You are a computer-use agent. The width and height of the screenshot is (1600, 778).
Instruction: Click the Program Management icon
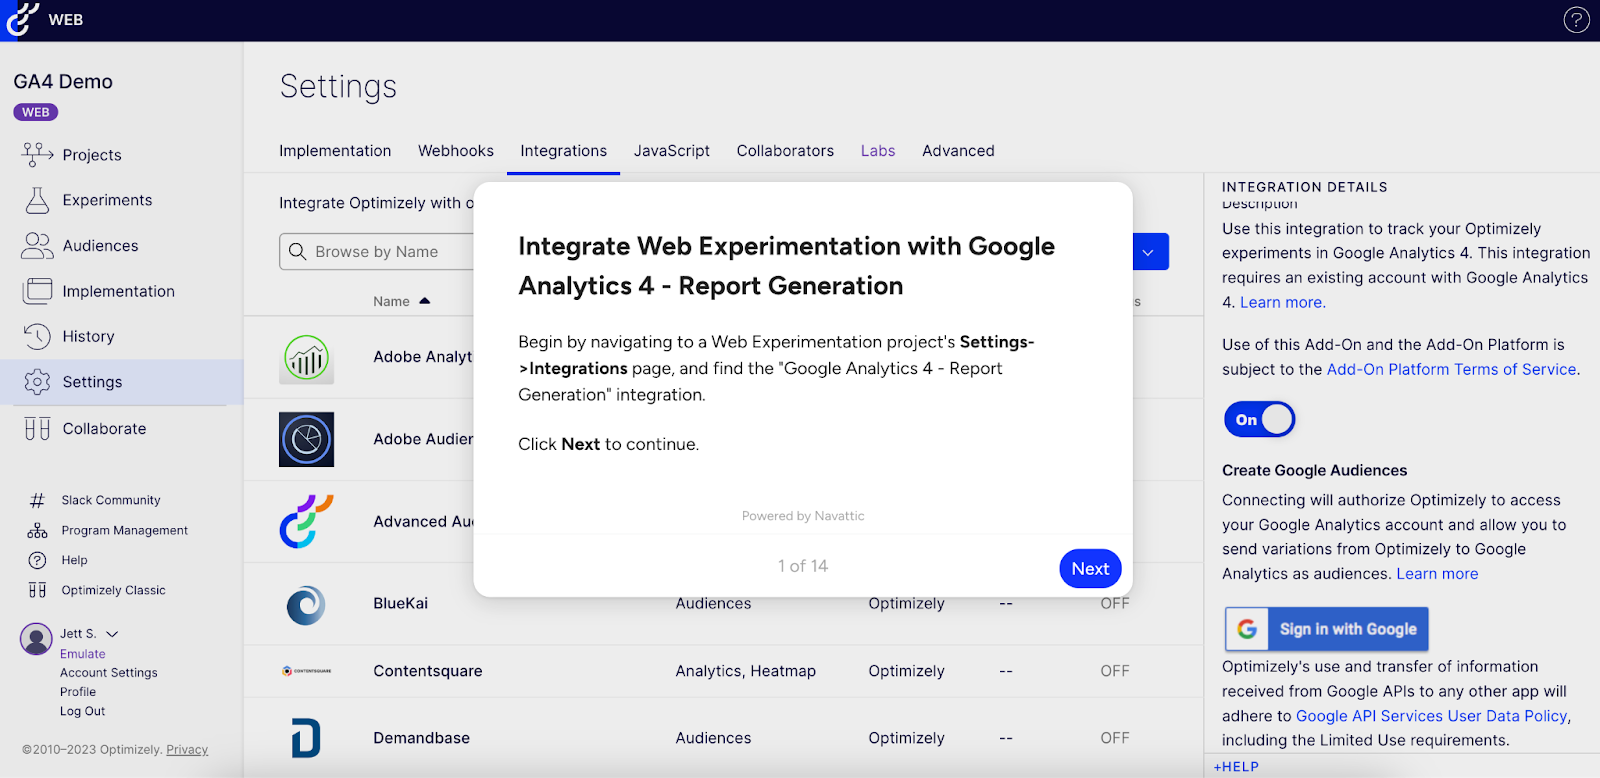pyautogui.click(x=37, y=530)
